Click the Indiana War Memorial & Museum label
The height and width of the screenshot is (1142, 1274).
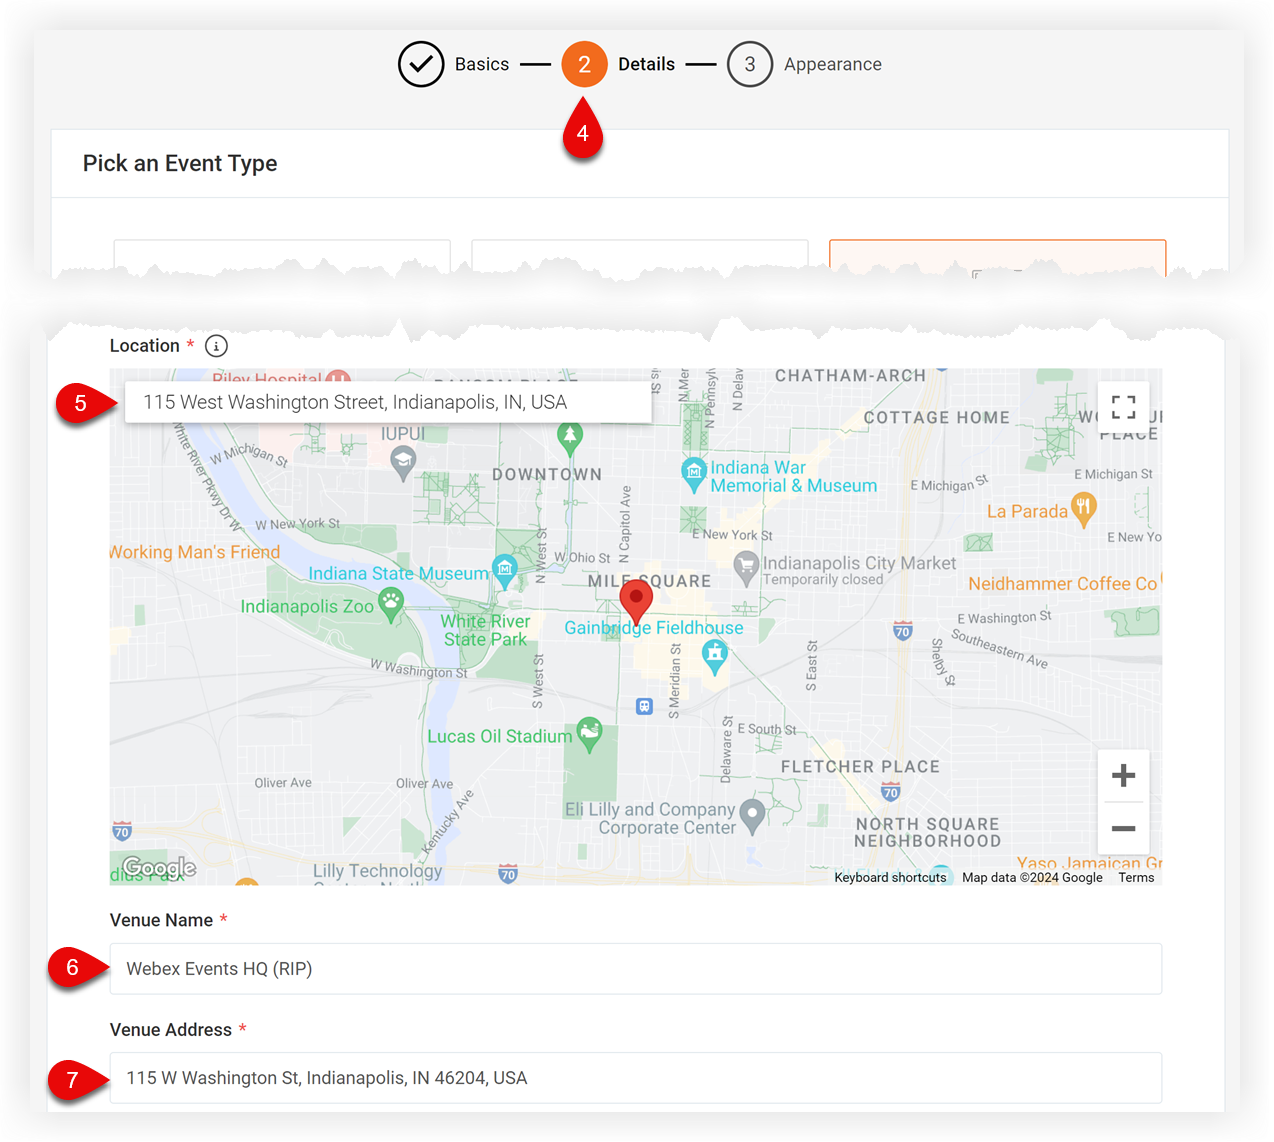point(794,477)
